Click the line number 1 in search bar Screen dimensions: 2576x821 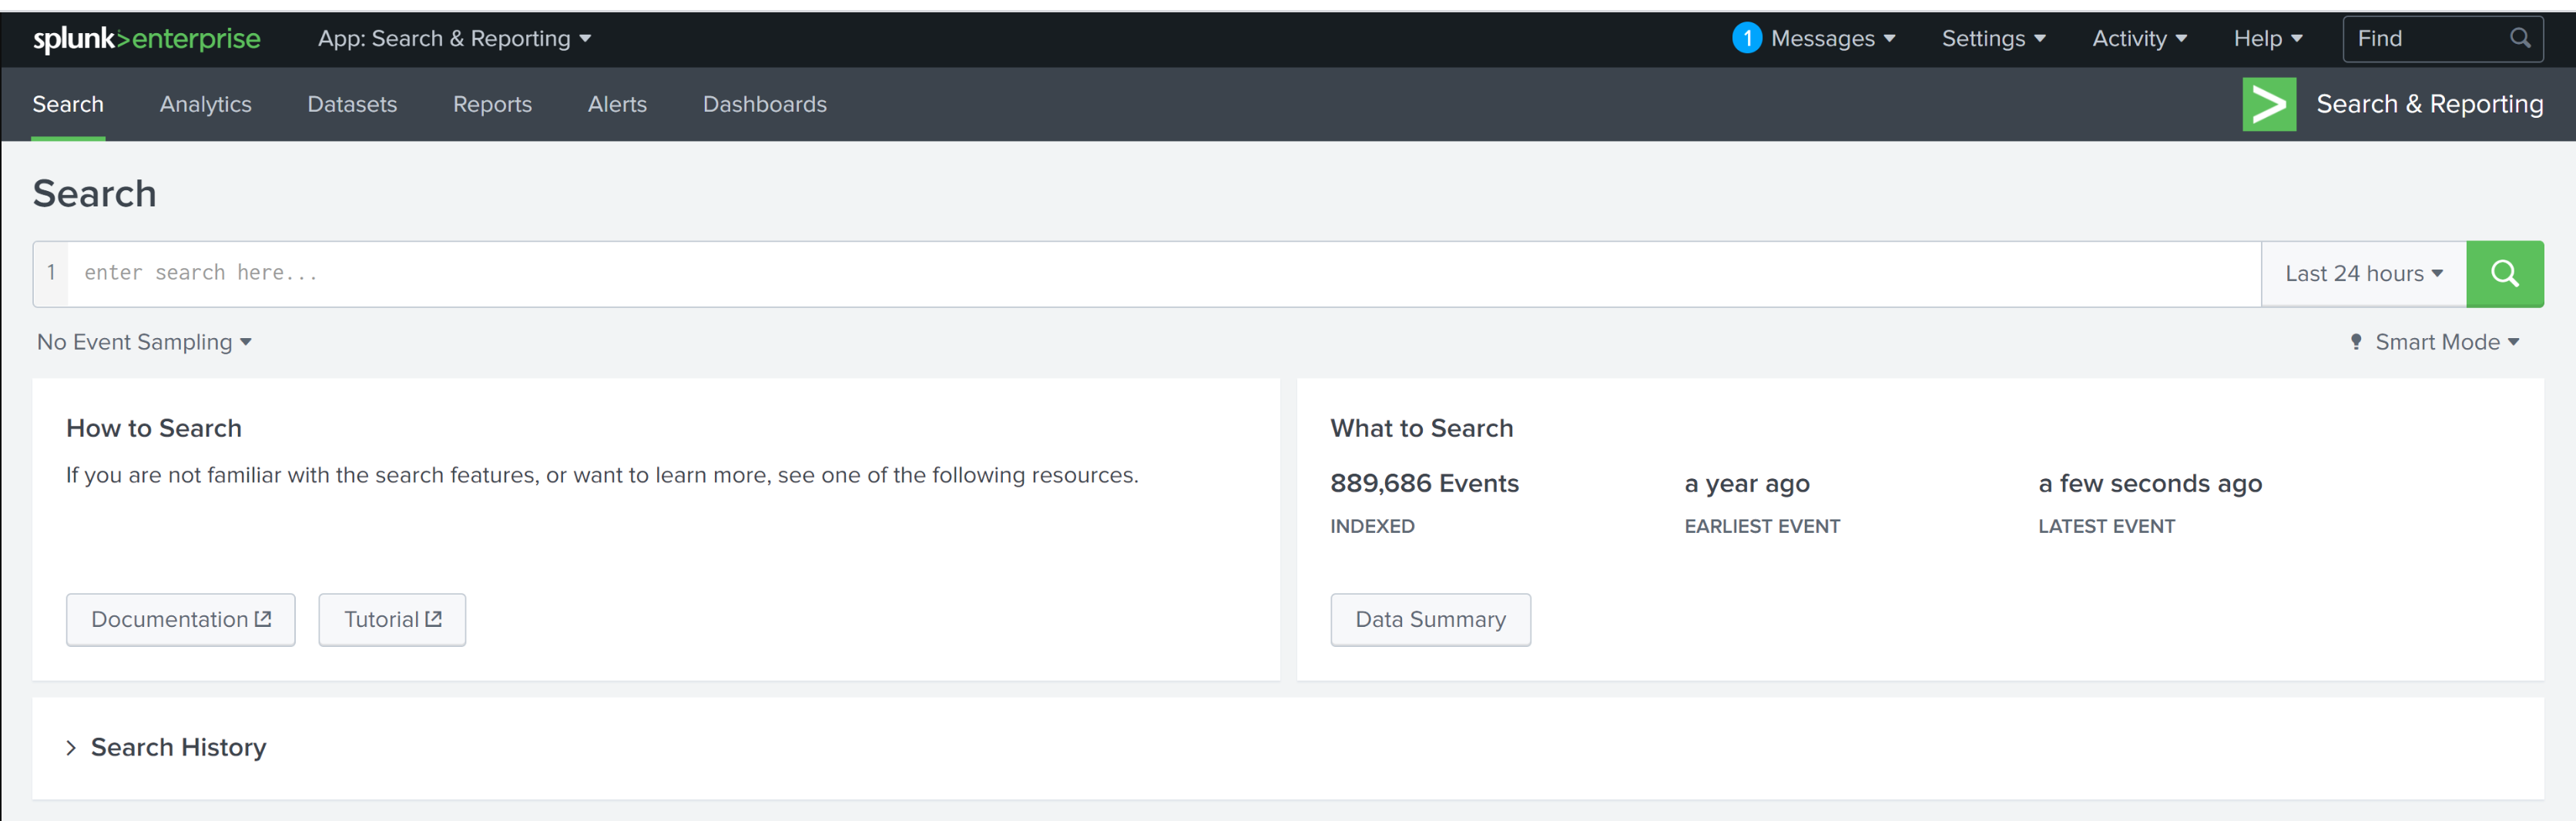51,272
